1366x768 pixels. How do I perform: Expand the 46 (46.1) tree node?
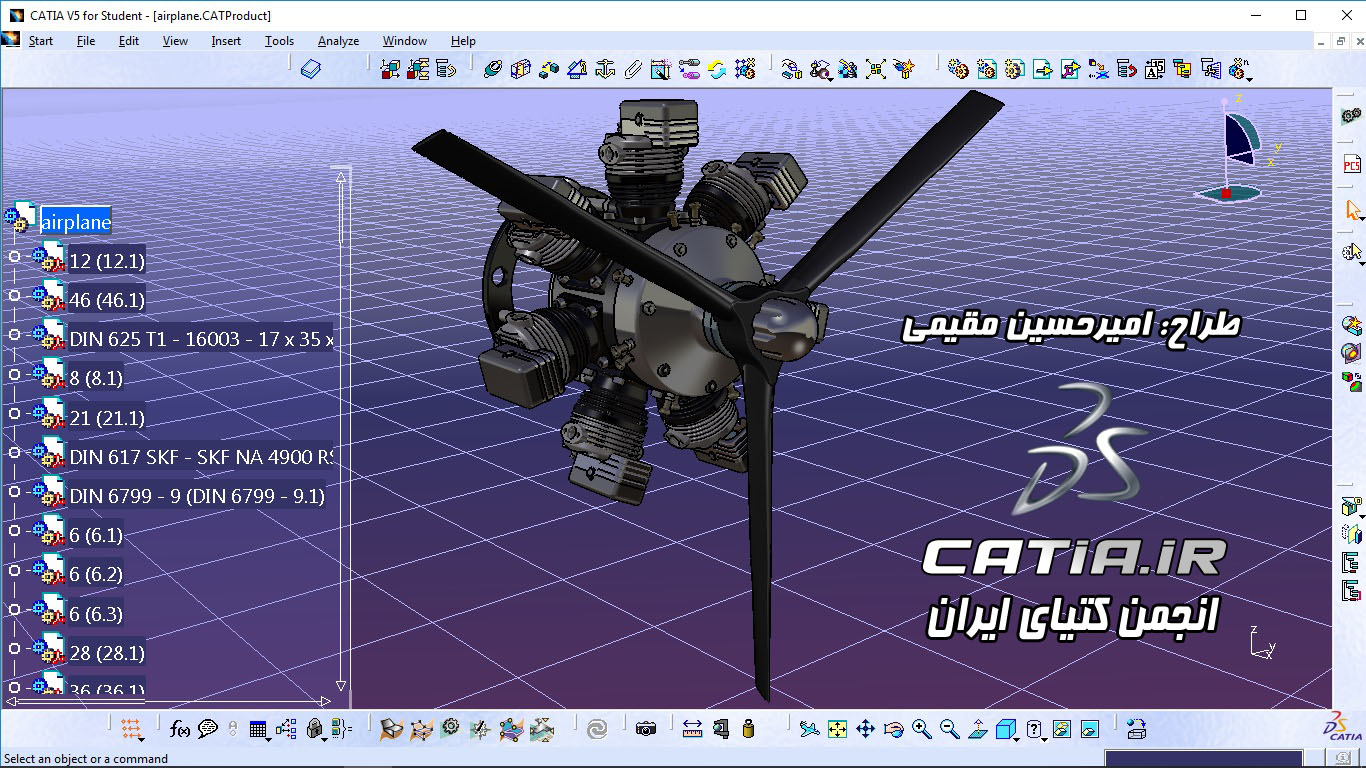[x=14, y=296]
